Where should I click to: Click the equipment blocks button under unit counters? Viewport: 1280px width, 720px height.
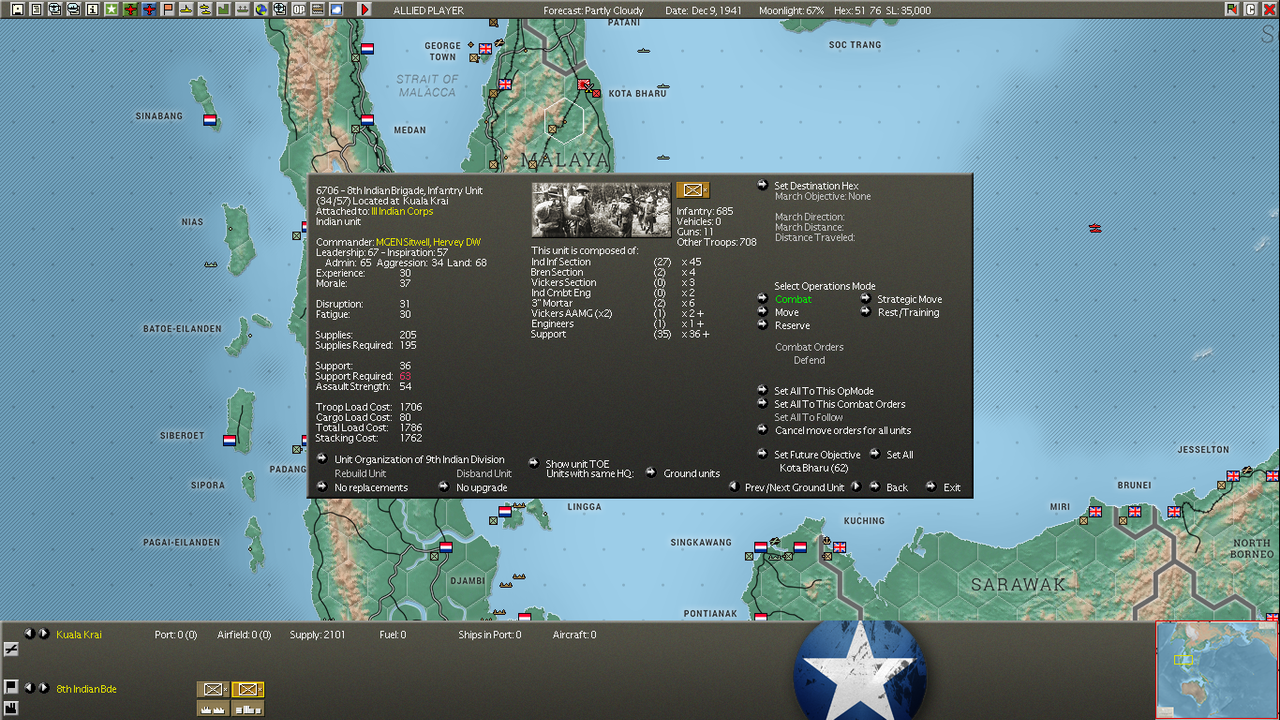(x=248, y=708)
